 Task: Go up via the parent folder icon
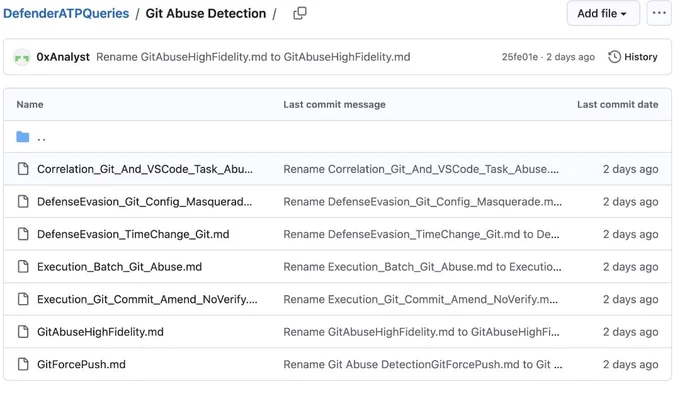[23, 137]
